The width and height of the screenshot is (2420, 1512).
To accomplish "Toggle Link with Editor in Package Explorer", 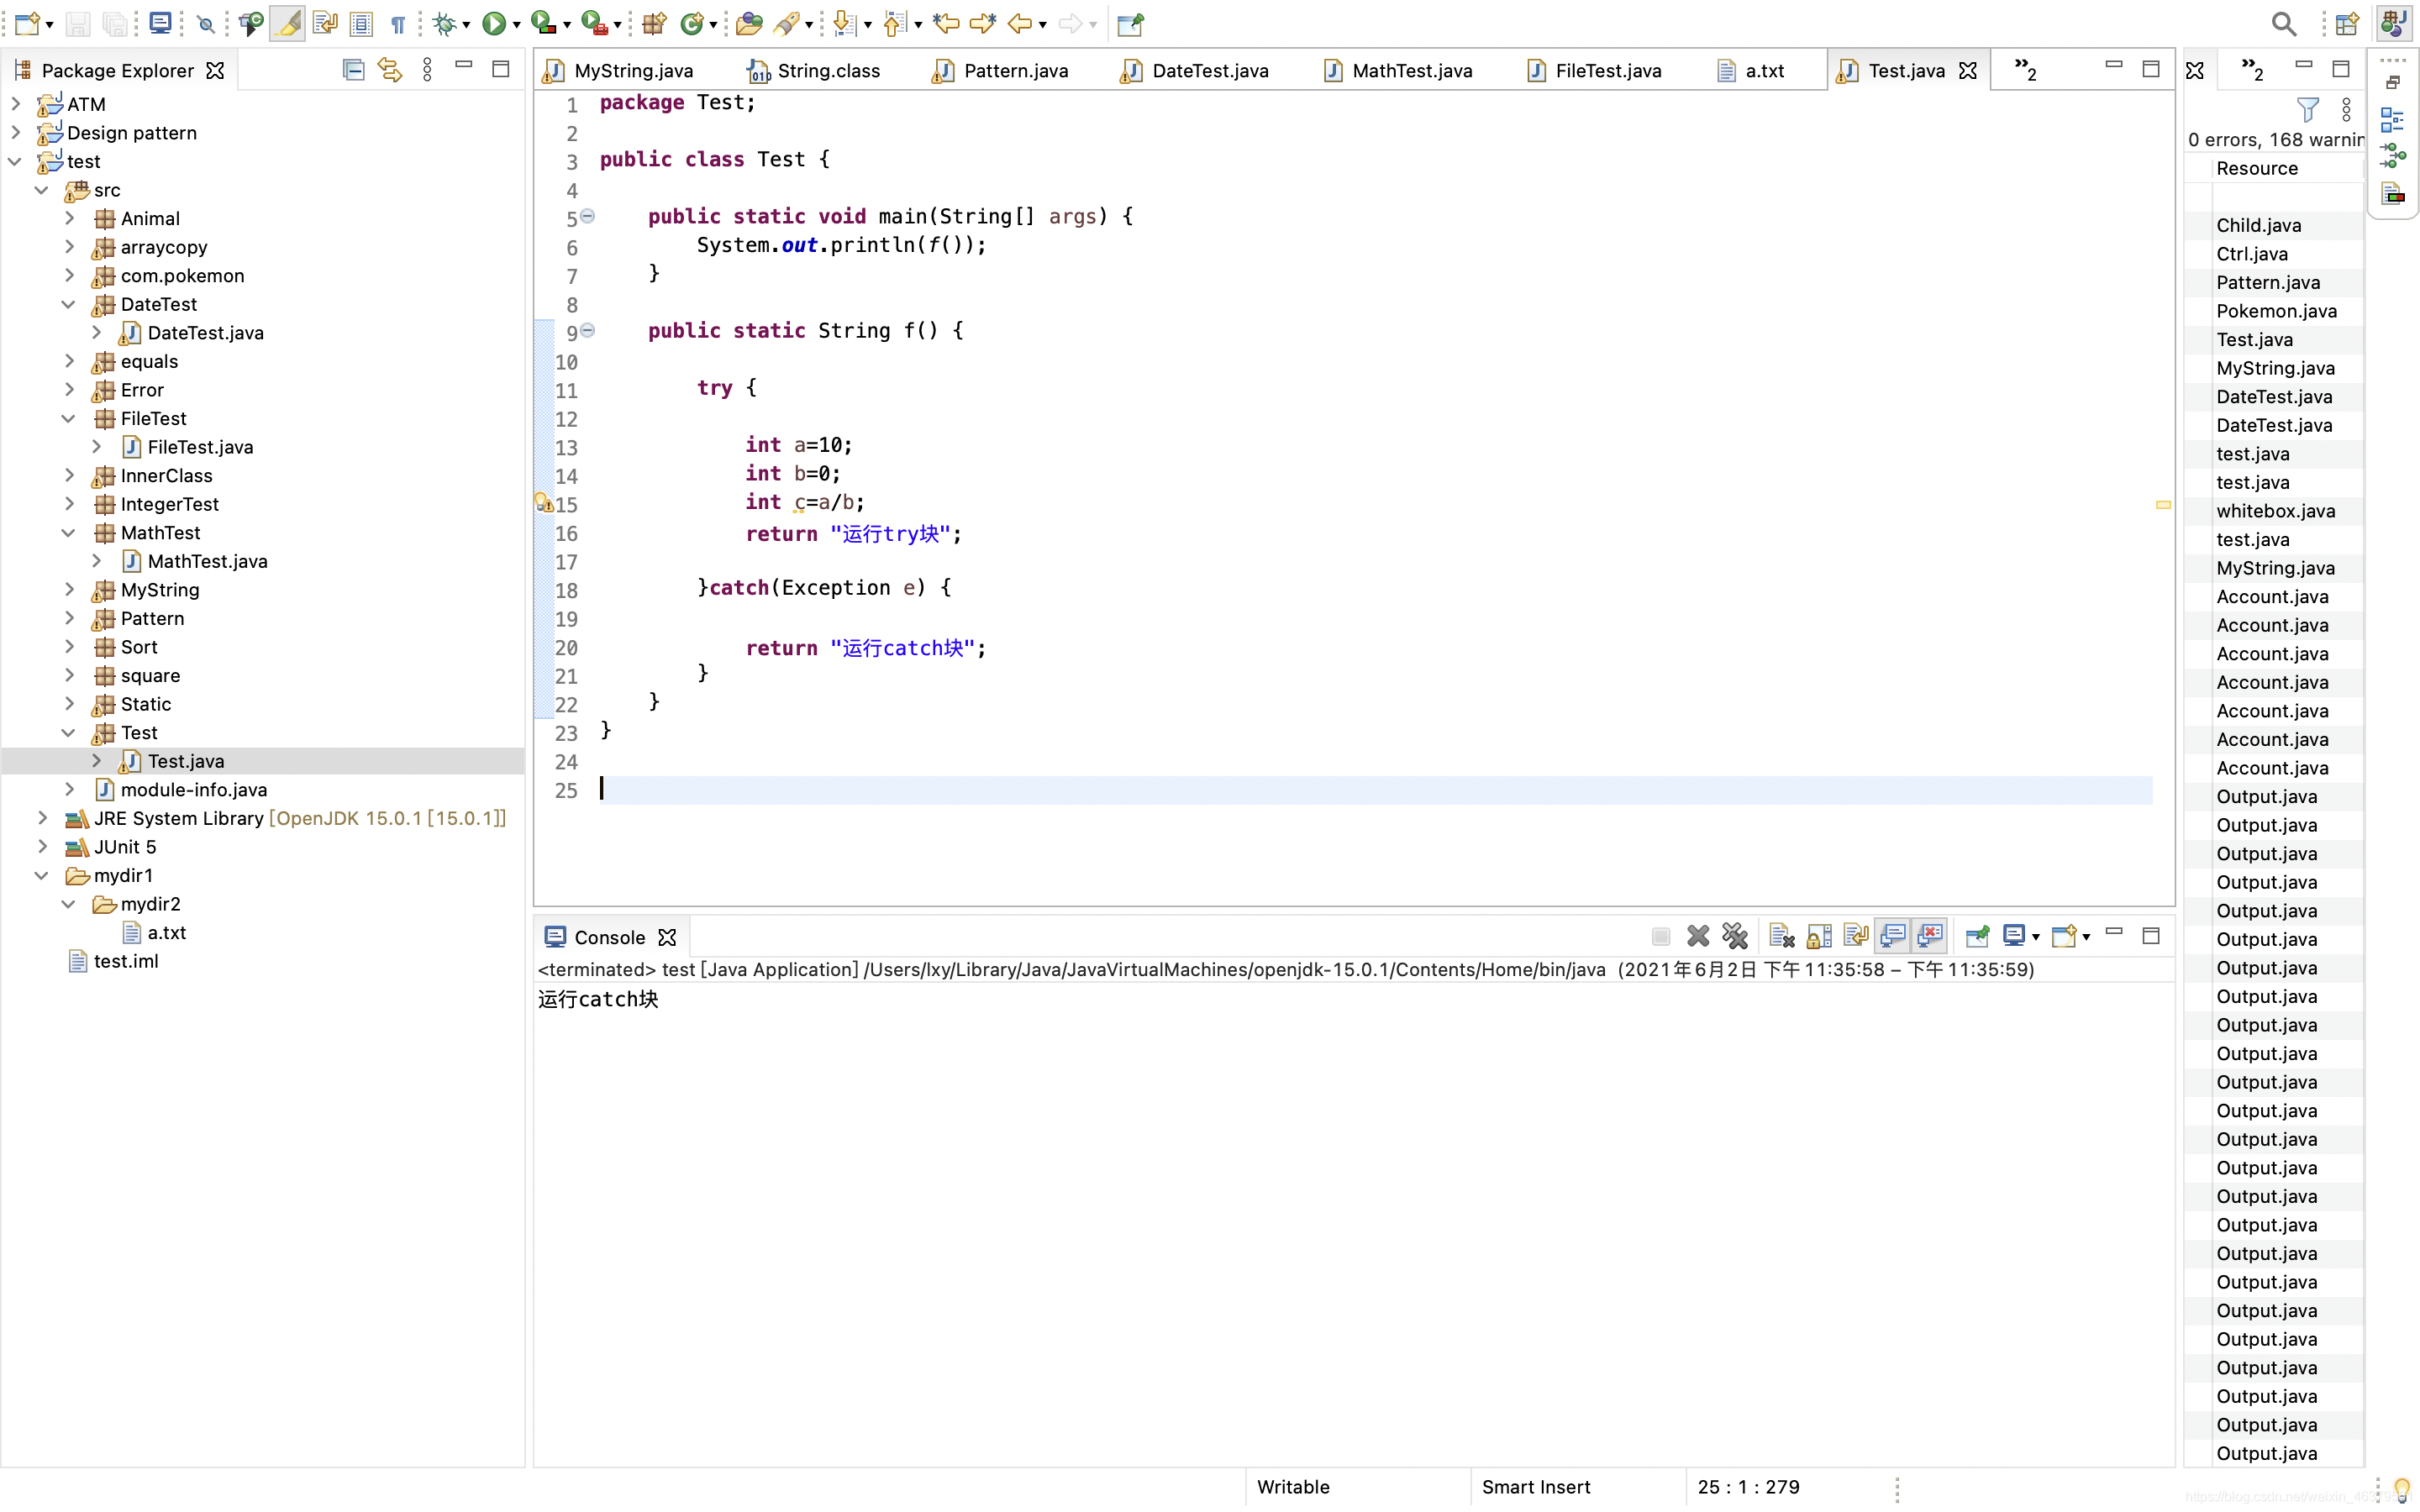I will pos(390,69).
